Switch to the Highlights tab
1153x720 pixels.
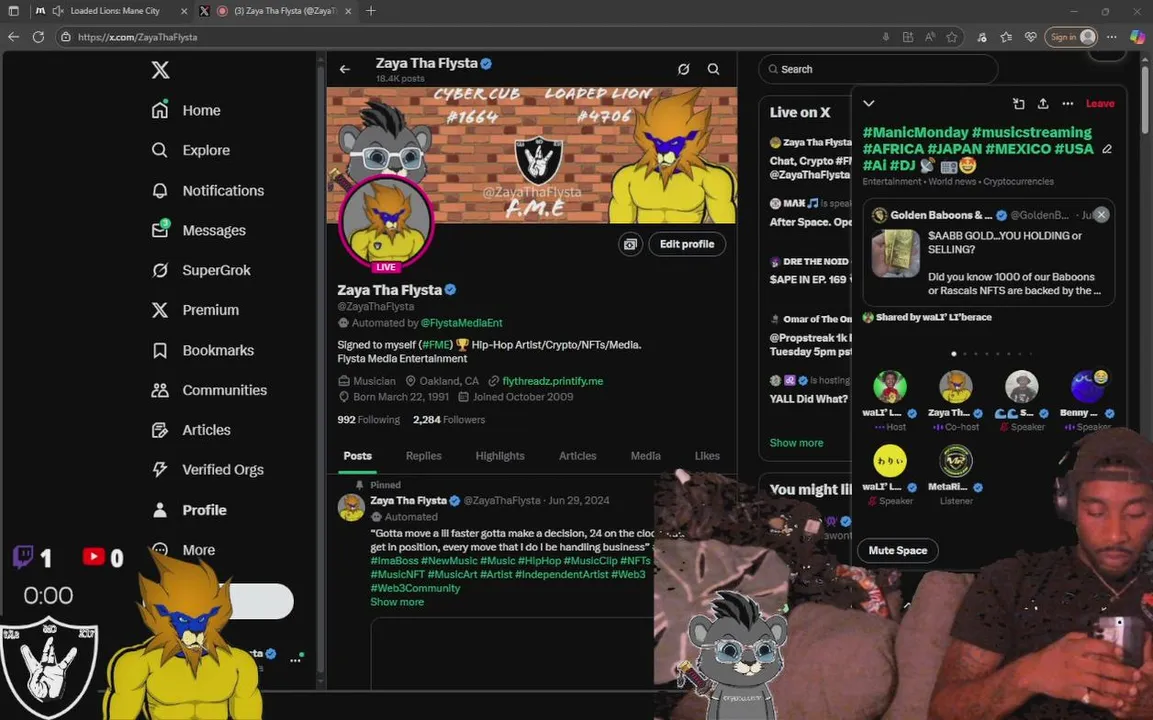(500, 456)
